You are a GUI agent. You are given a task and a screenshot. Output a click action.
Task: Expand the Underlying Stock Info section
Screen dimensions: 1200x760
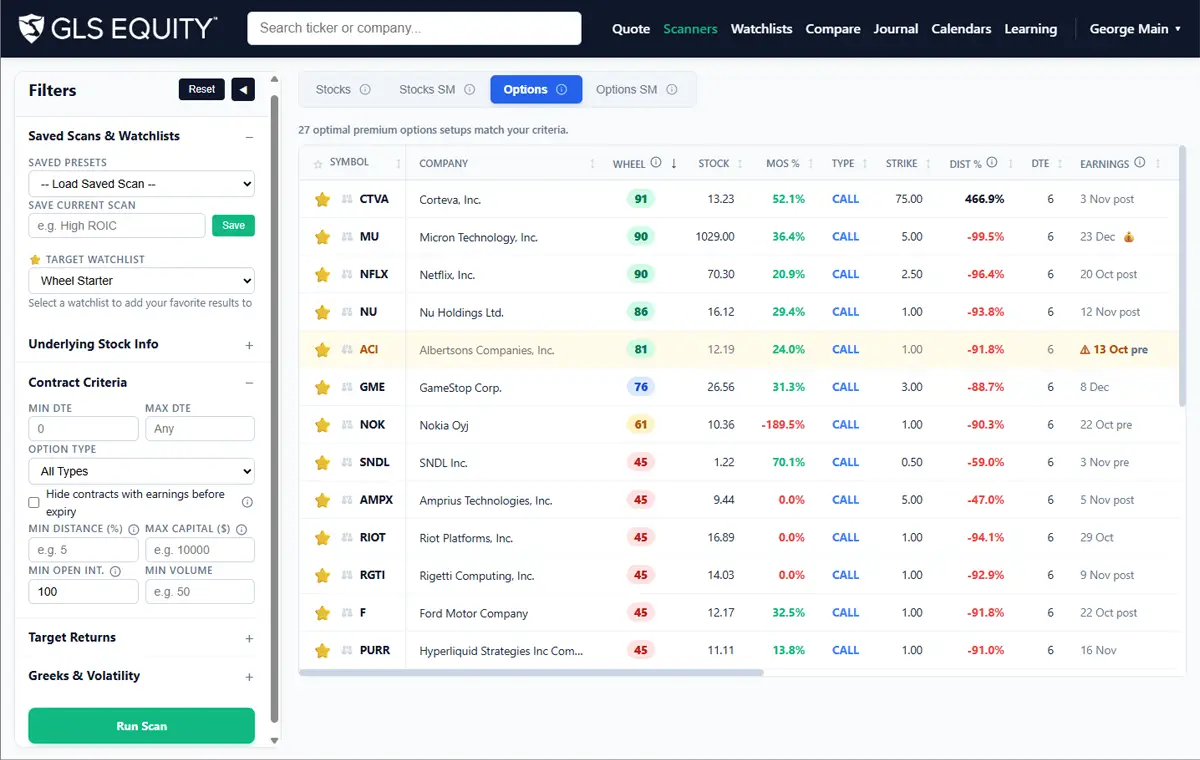pyautogui.click(x=249, y=345)
